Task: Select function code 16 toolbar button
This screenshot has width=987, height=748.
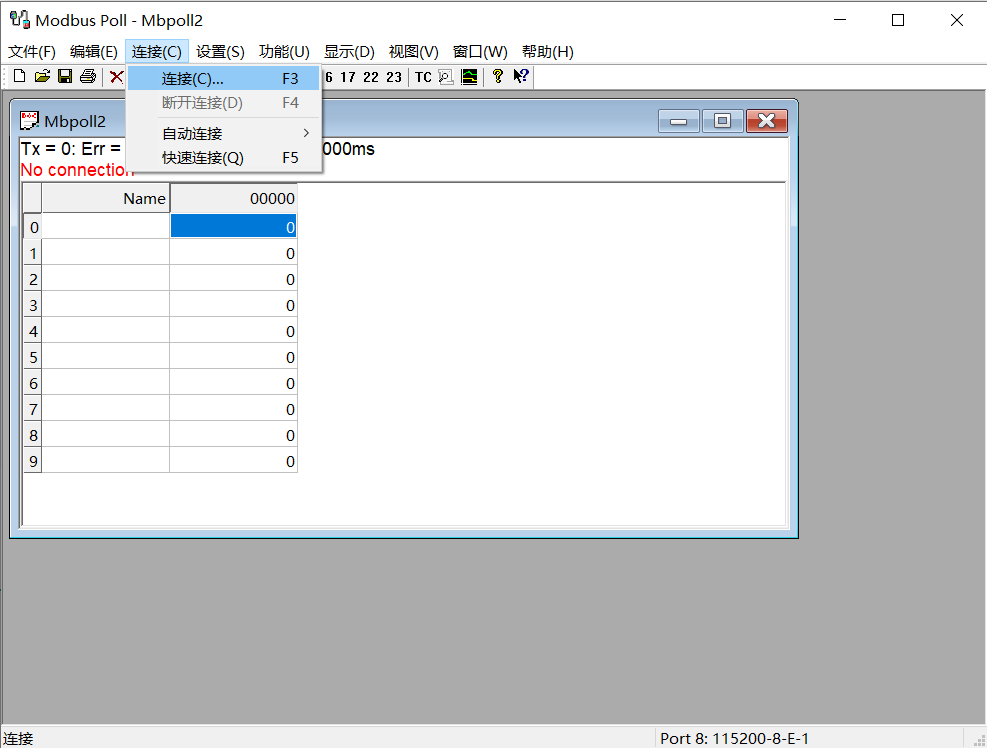Action: click(x=329, y=76)
